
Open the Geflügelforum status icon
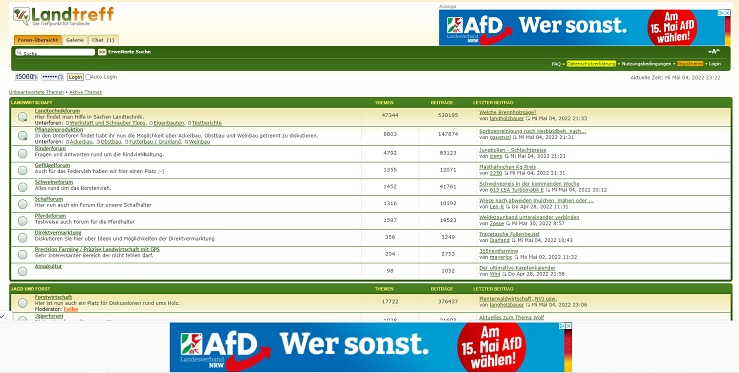23,170
